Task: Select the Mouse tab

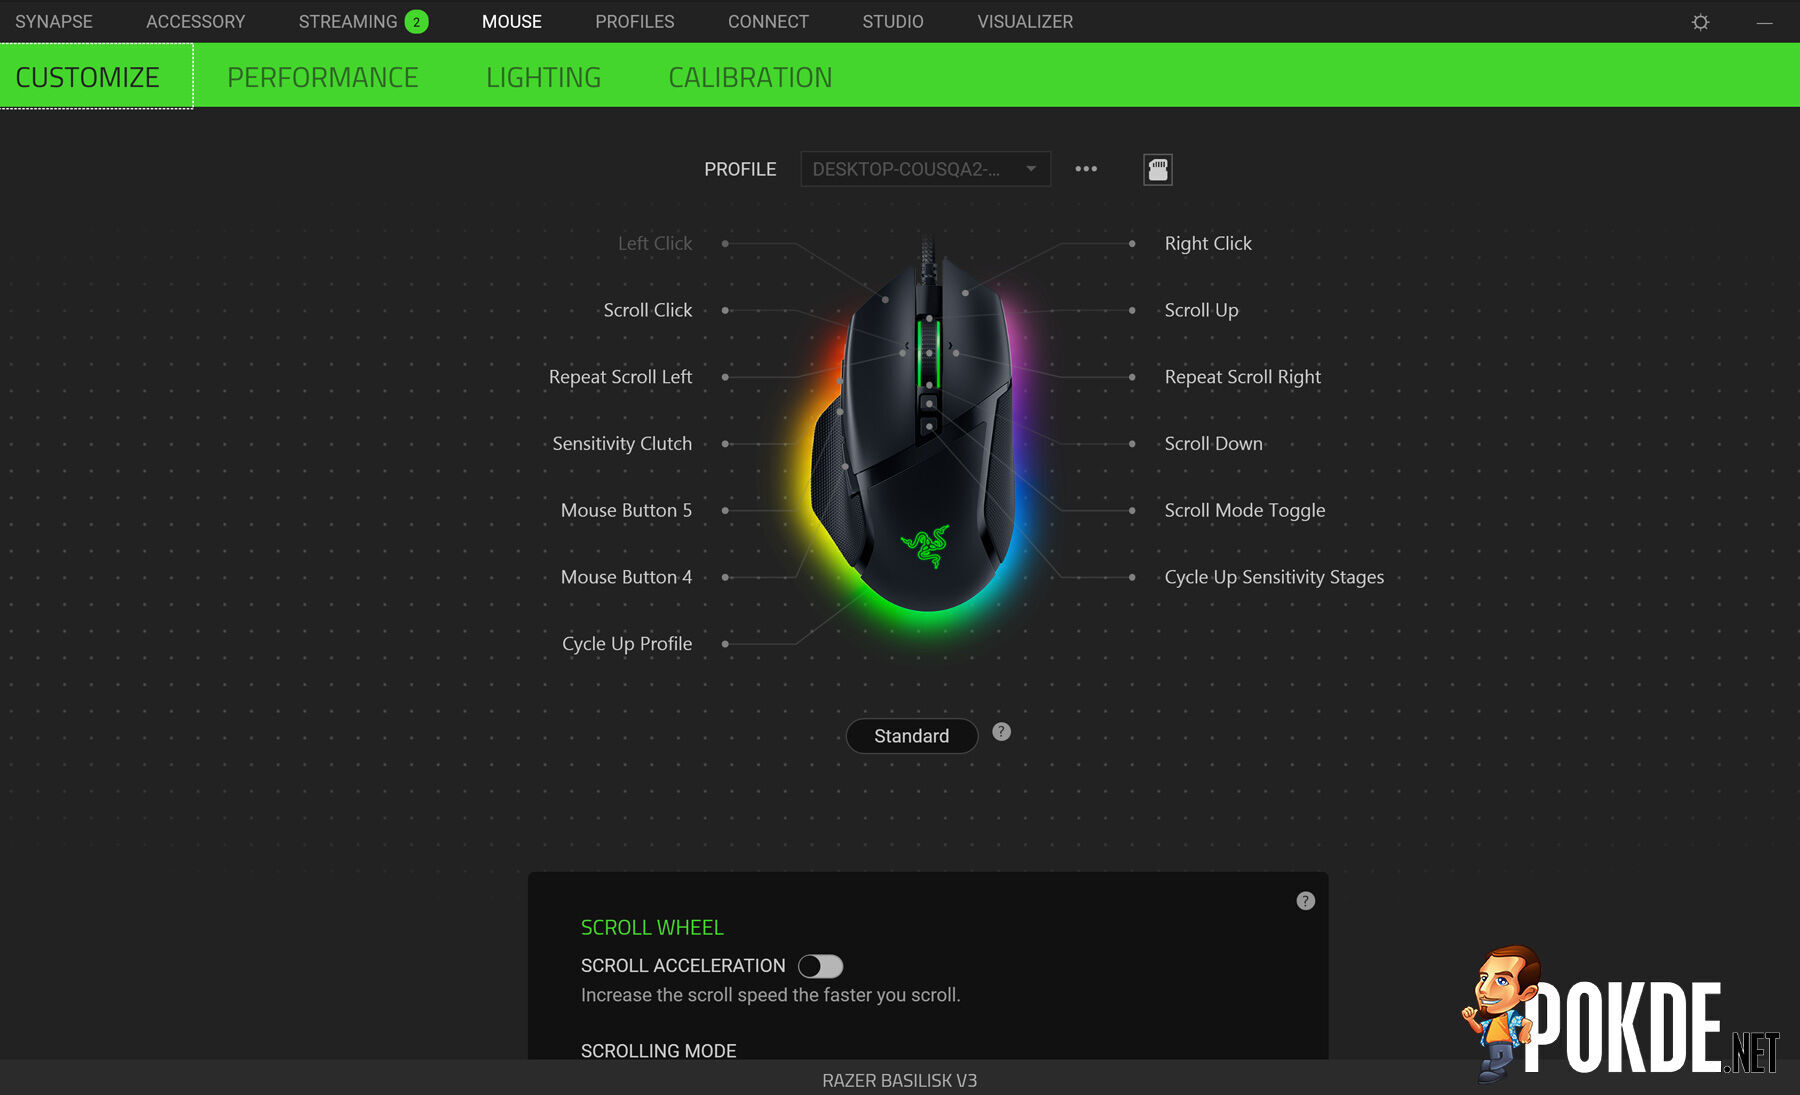Action: (x=512, y=22)
